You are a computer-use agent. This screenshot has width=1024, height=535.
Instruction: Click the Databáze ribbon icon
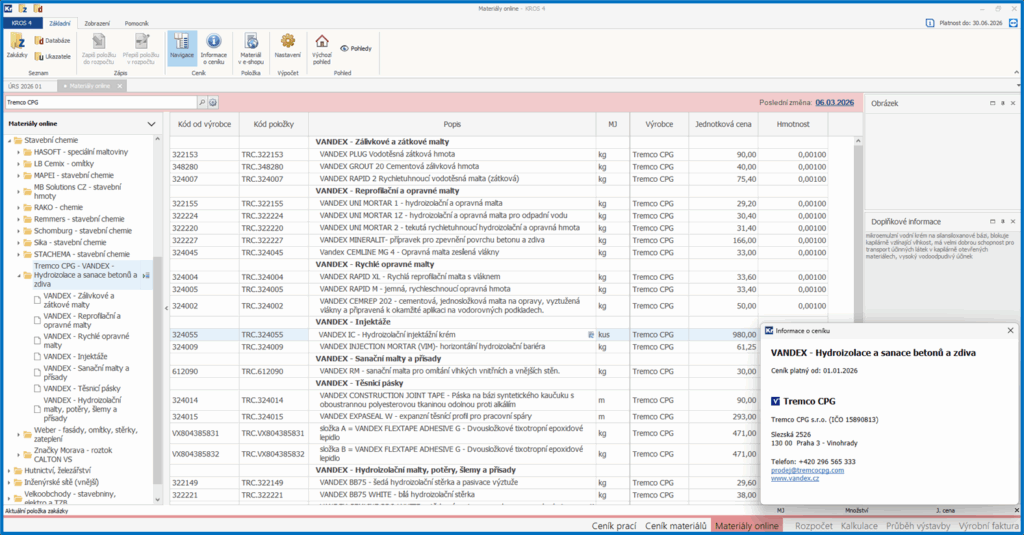pos(52,40)
